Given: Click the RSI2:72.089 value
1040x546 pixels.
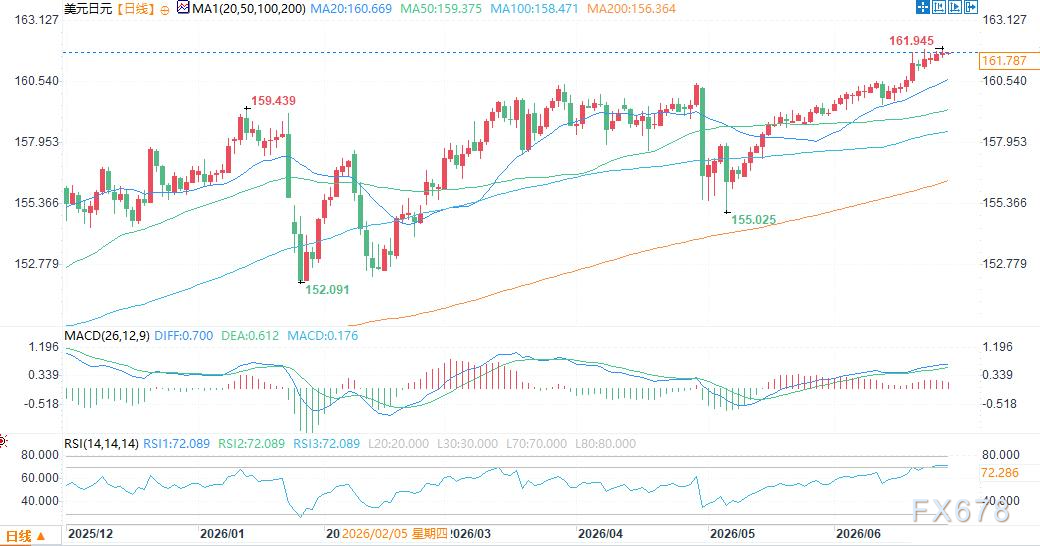Looking at the screenshot, I should 251,443.
